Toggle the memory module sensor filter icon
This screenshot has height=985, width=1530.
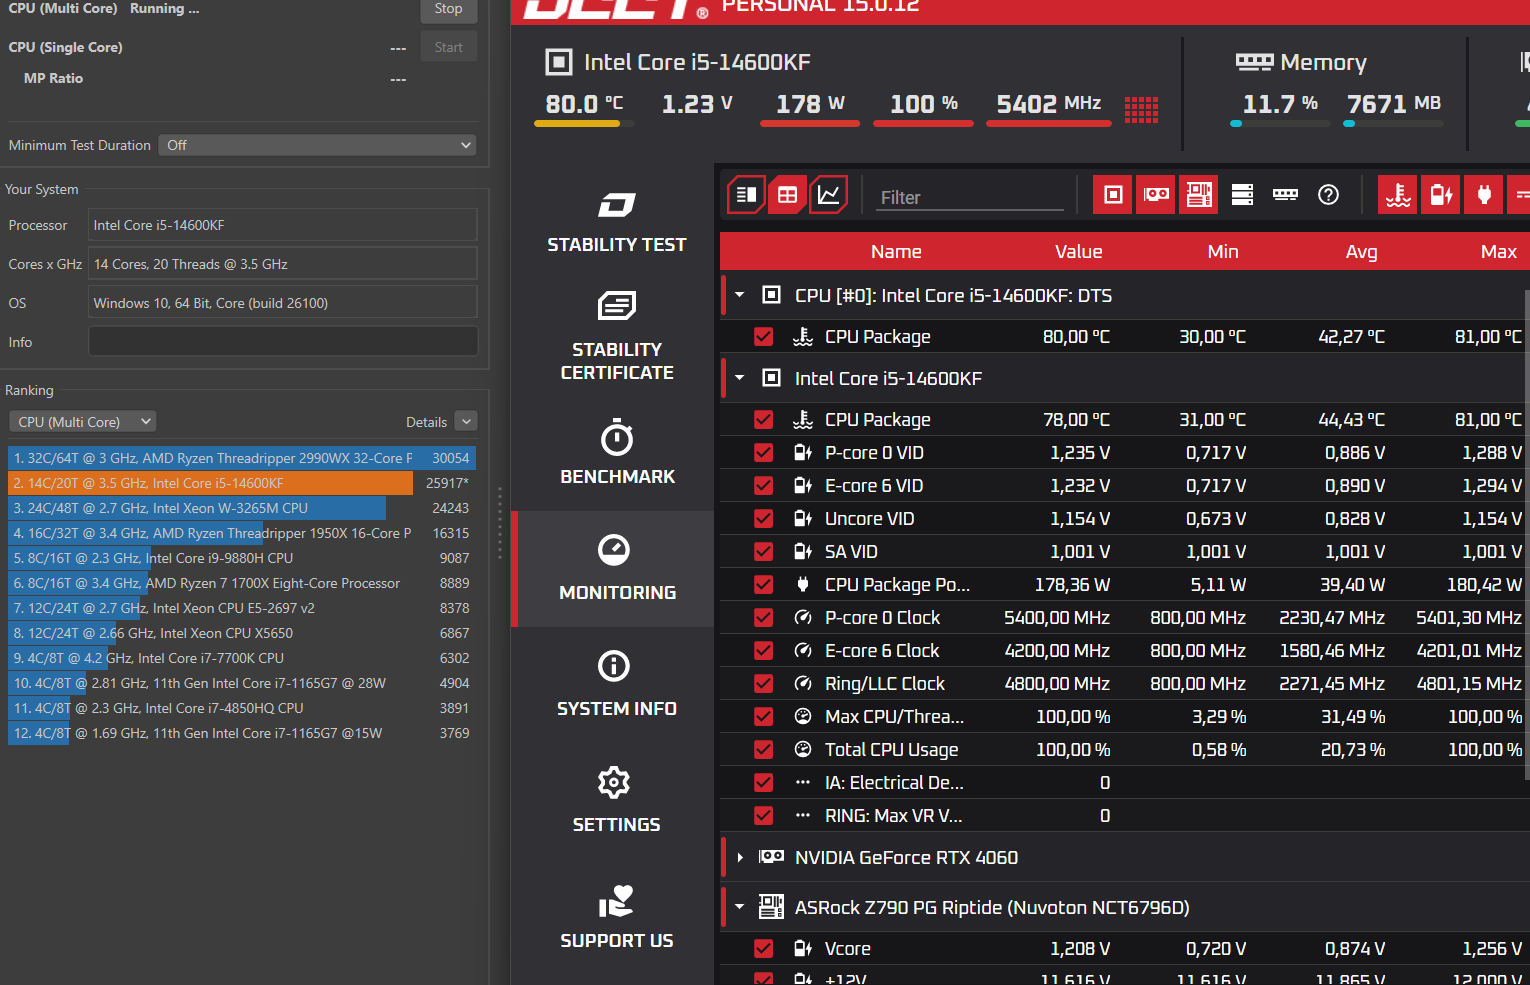coord(1285,195)
